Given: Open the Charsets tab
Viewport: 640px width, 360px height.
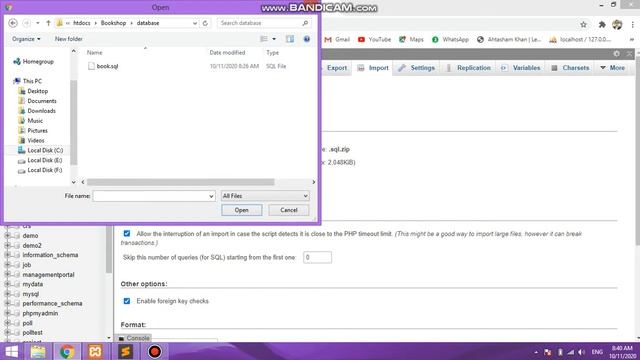Looking at the screenshot, I should coord(570,68).
